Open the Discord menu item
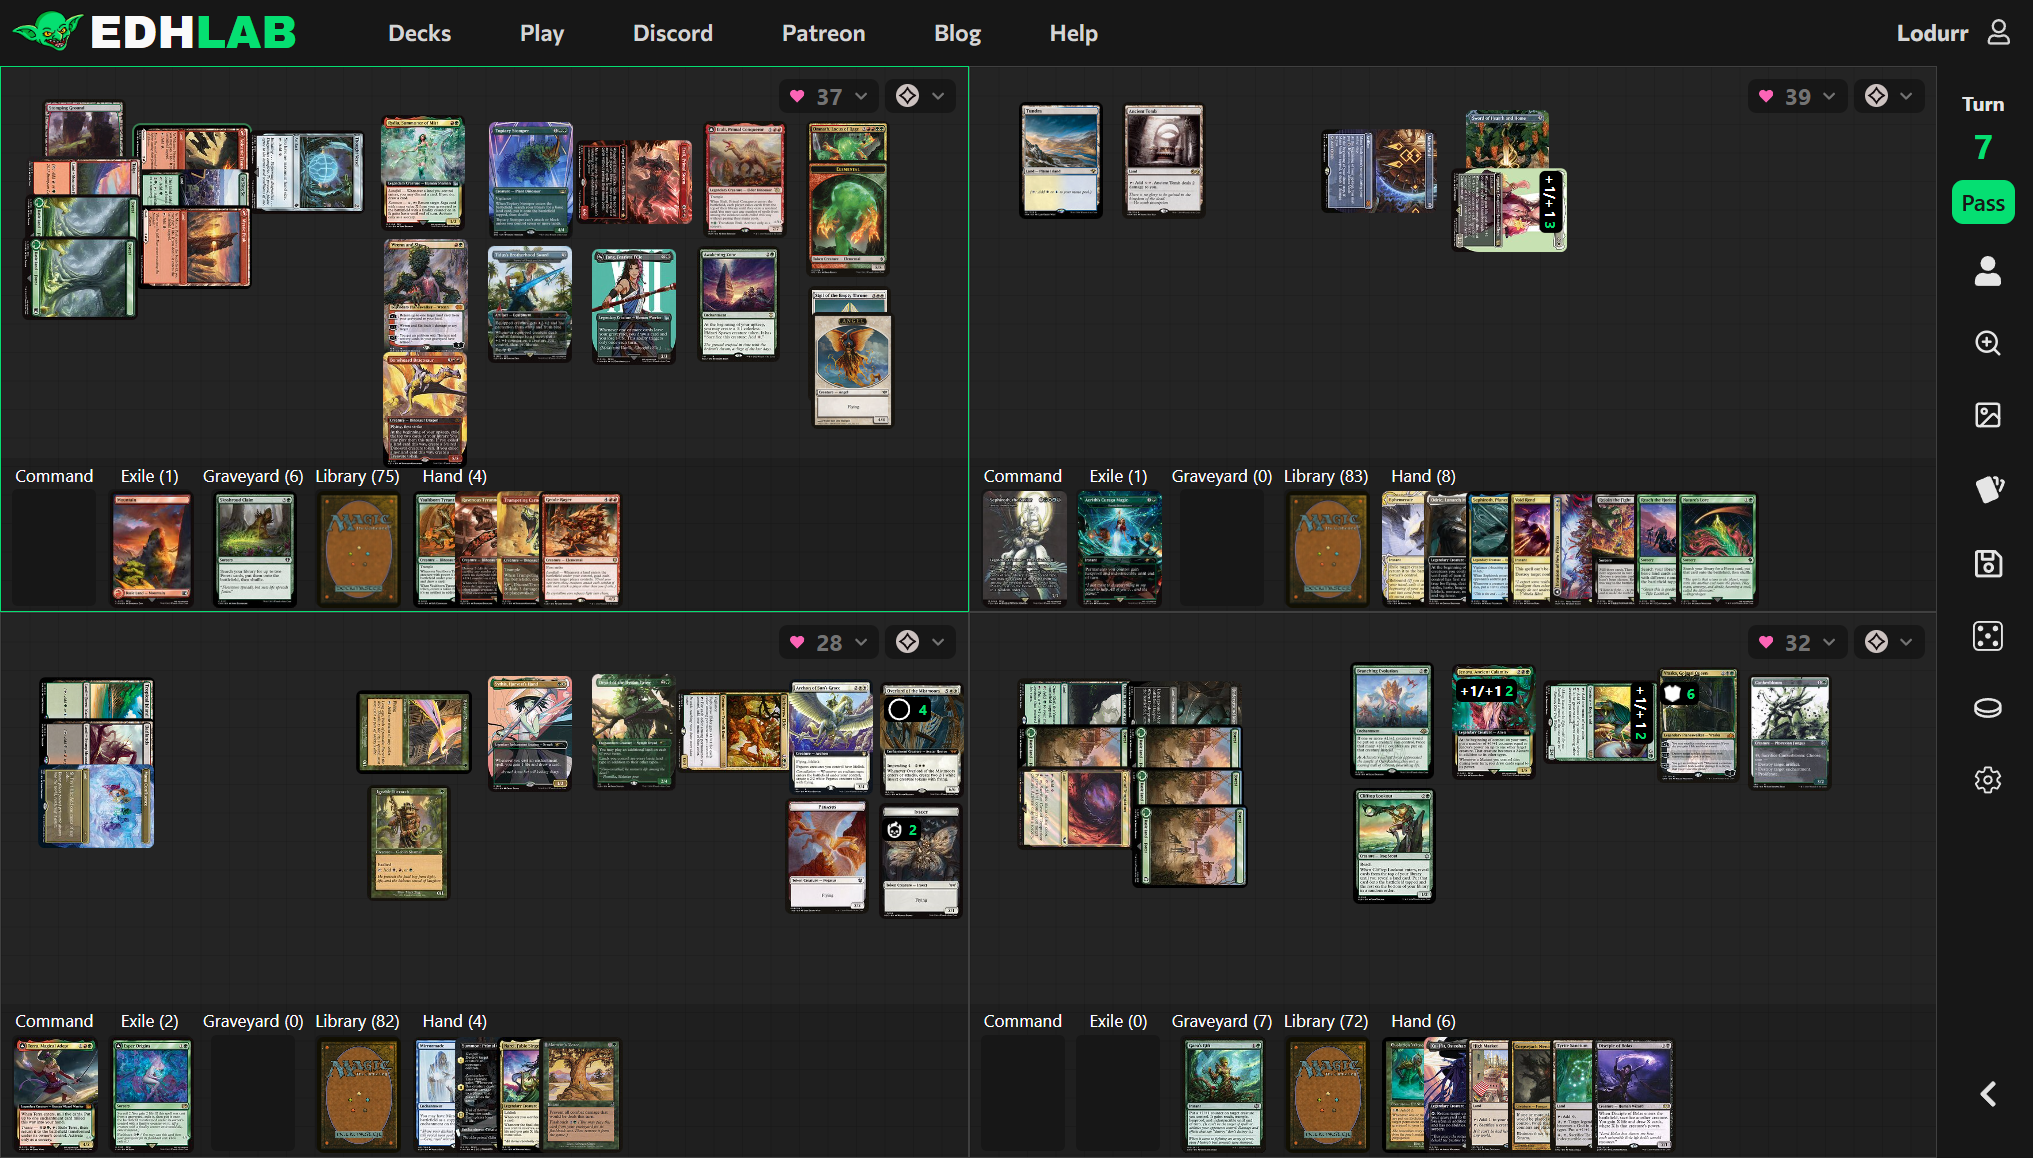 (x=672, y=32)
